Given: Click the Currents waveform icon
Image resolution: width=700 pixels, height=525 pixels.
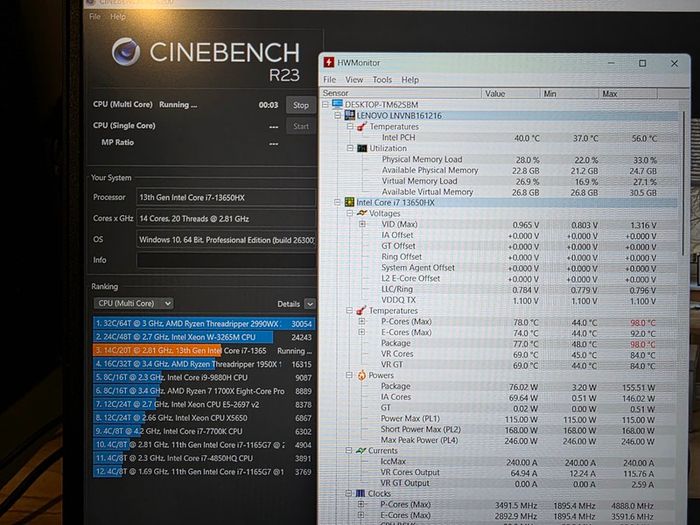Looking at the screenshot, I should pyautogui.click(x=361, y=451).
